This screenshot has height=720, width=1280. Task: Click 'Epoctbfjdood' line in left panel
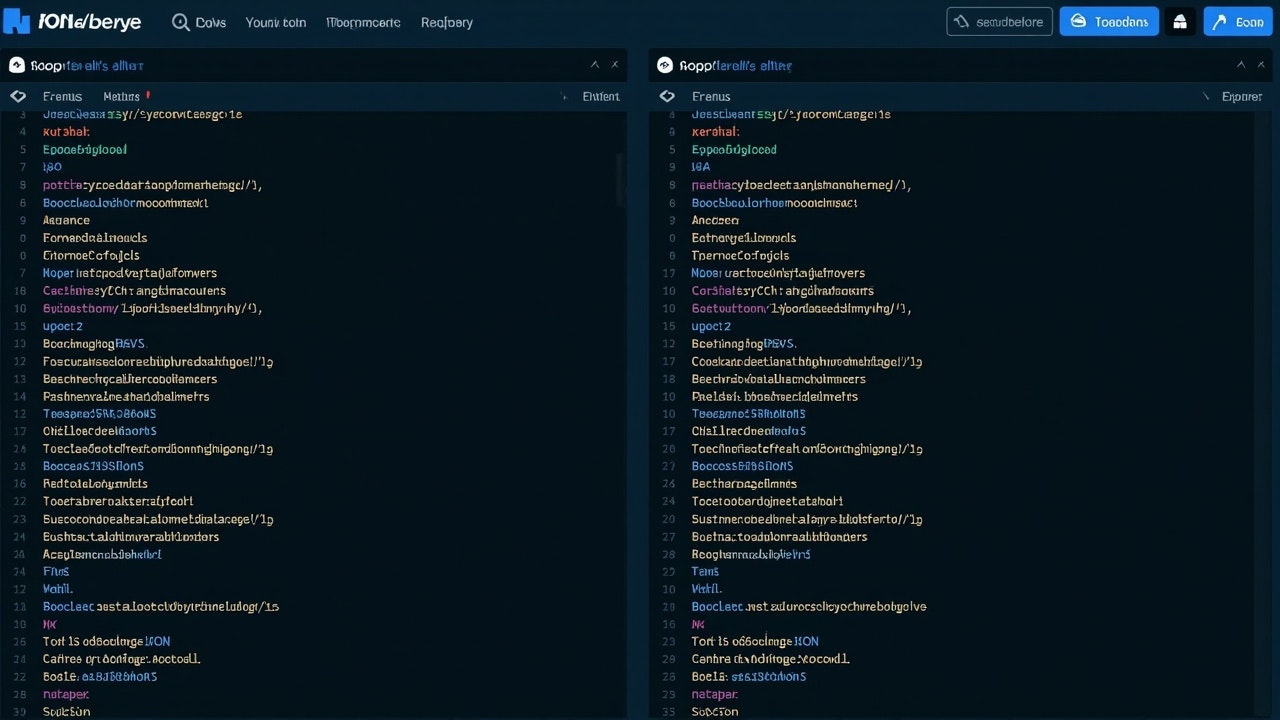pos(85,150)
